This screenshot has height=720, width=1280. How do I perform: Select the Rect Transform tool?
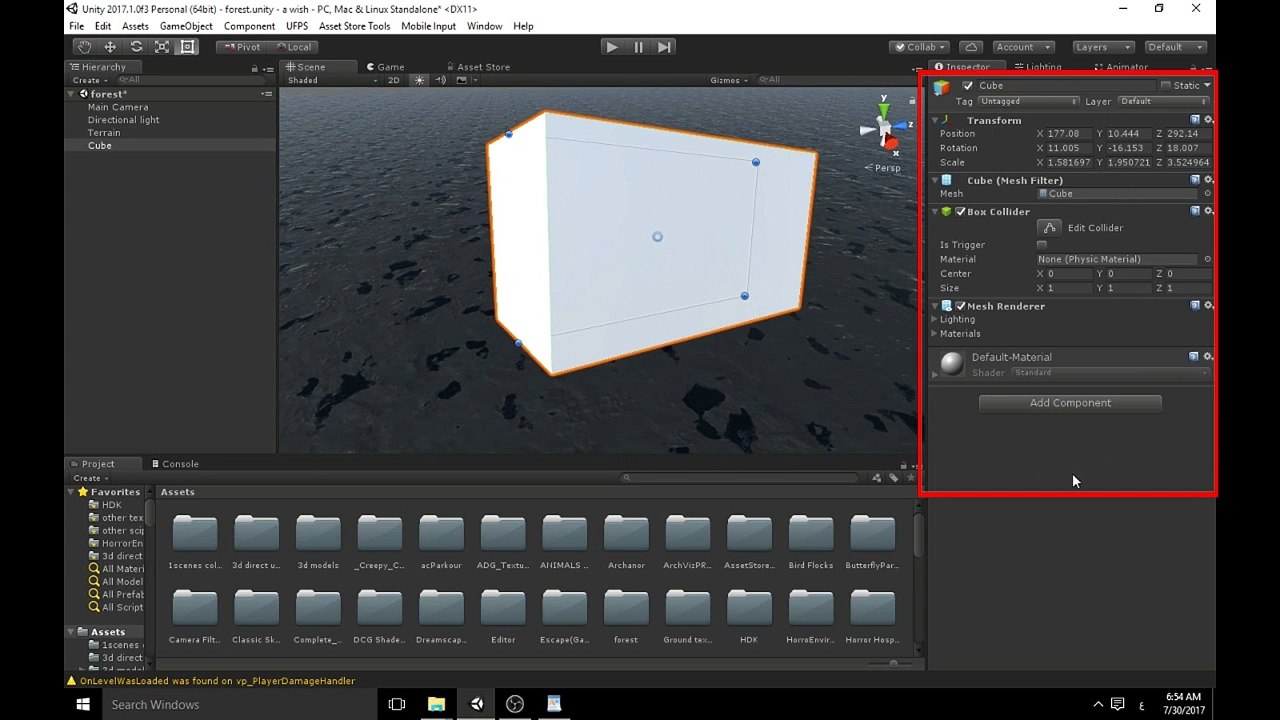[x=187, y=47]
